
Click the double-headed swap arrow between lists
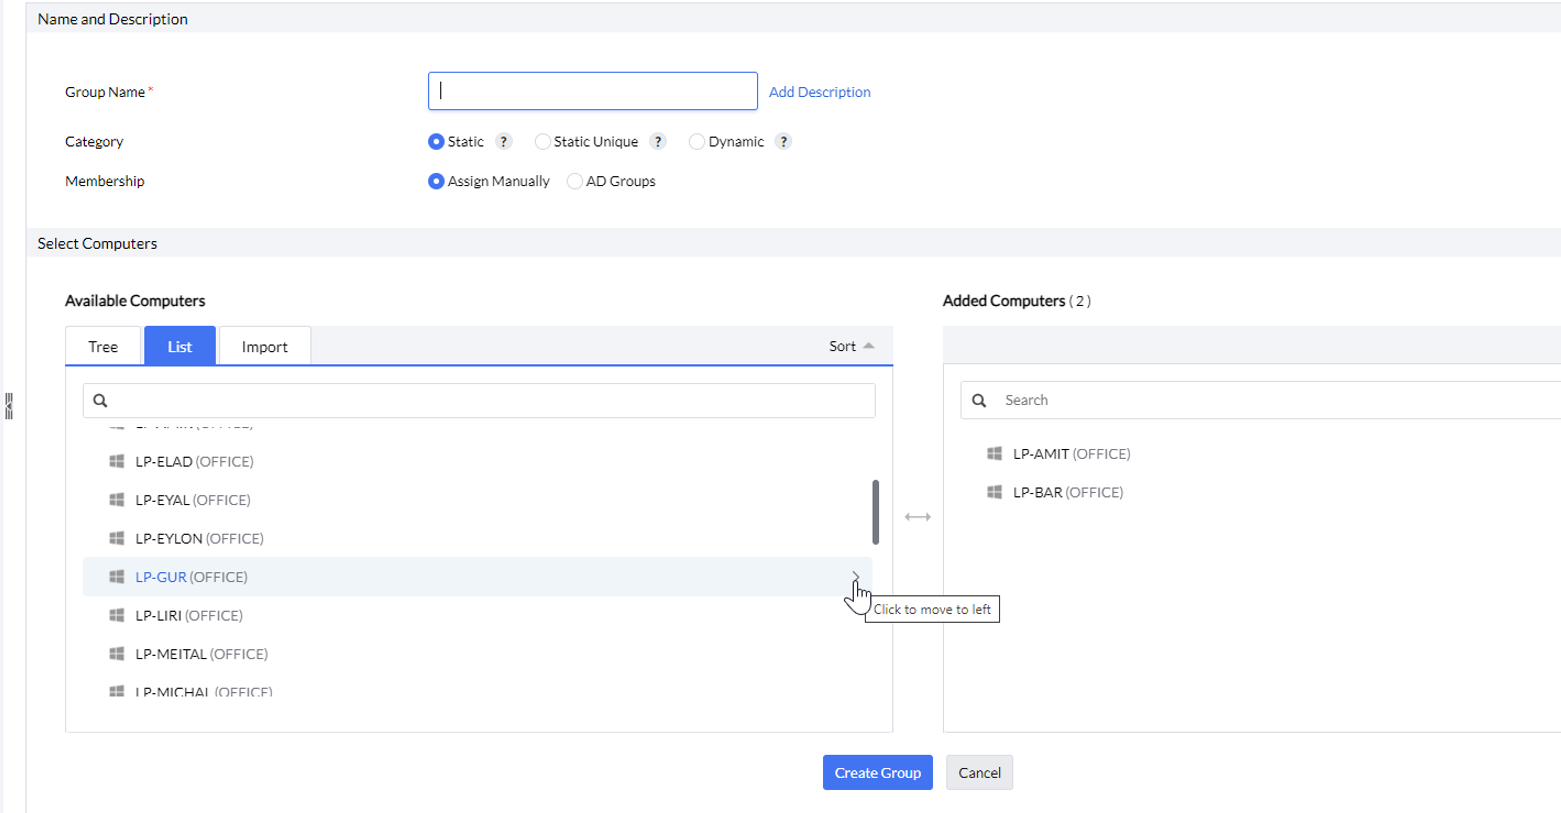coord(917,517)
